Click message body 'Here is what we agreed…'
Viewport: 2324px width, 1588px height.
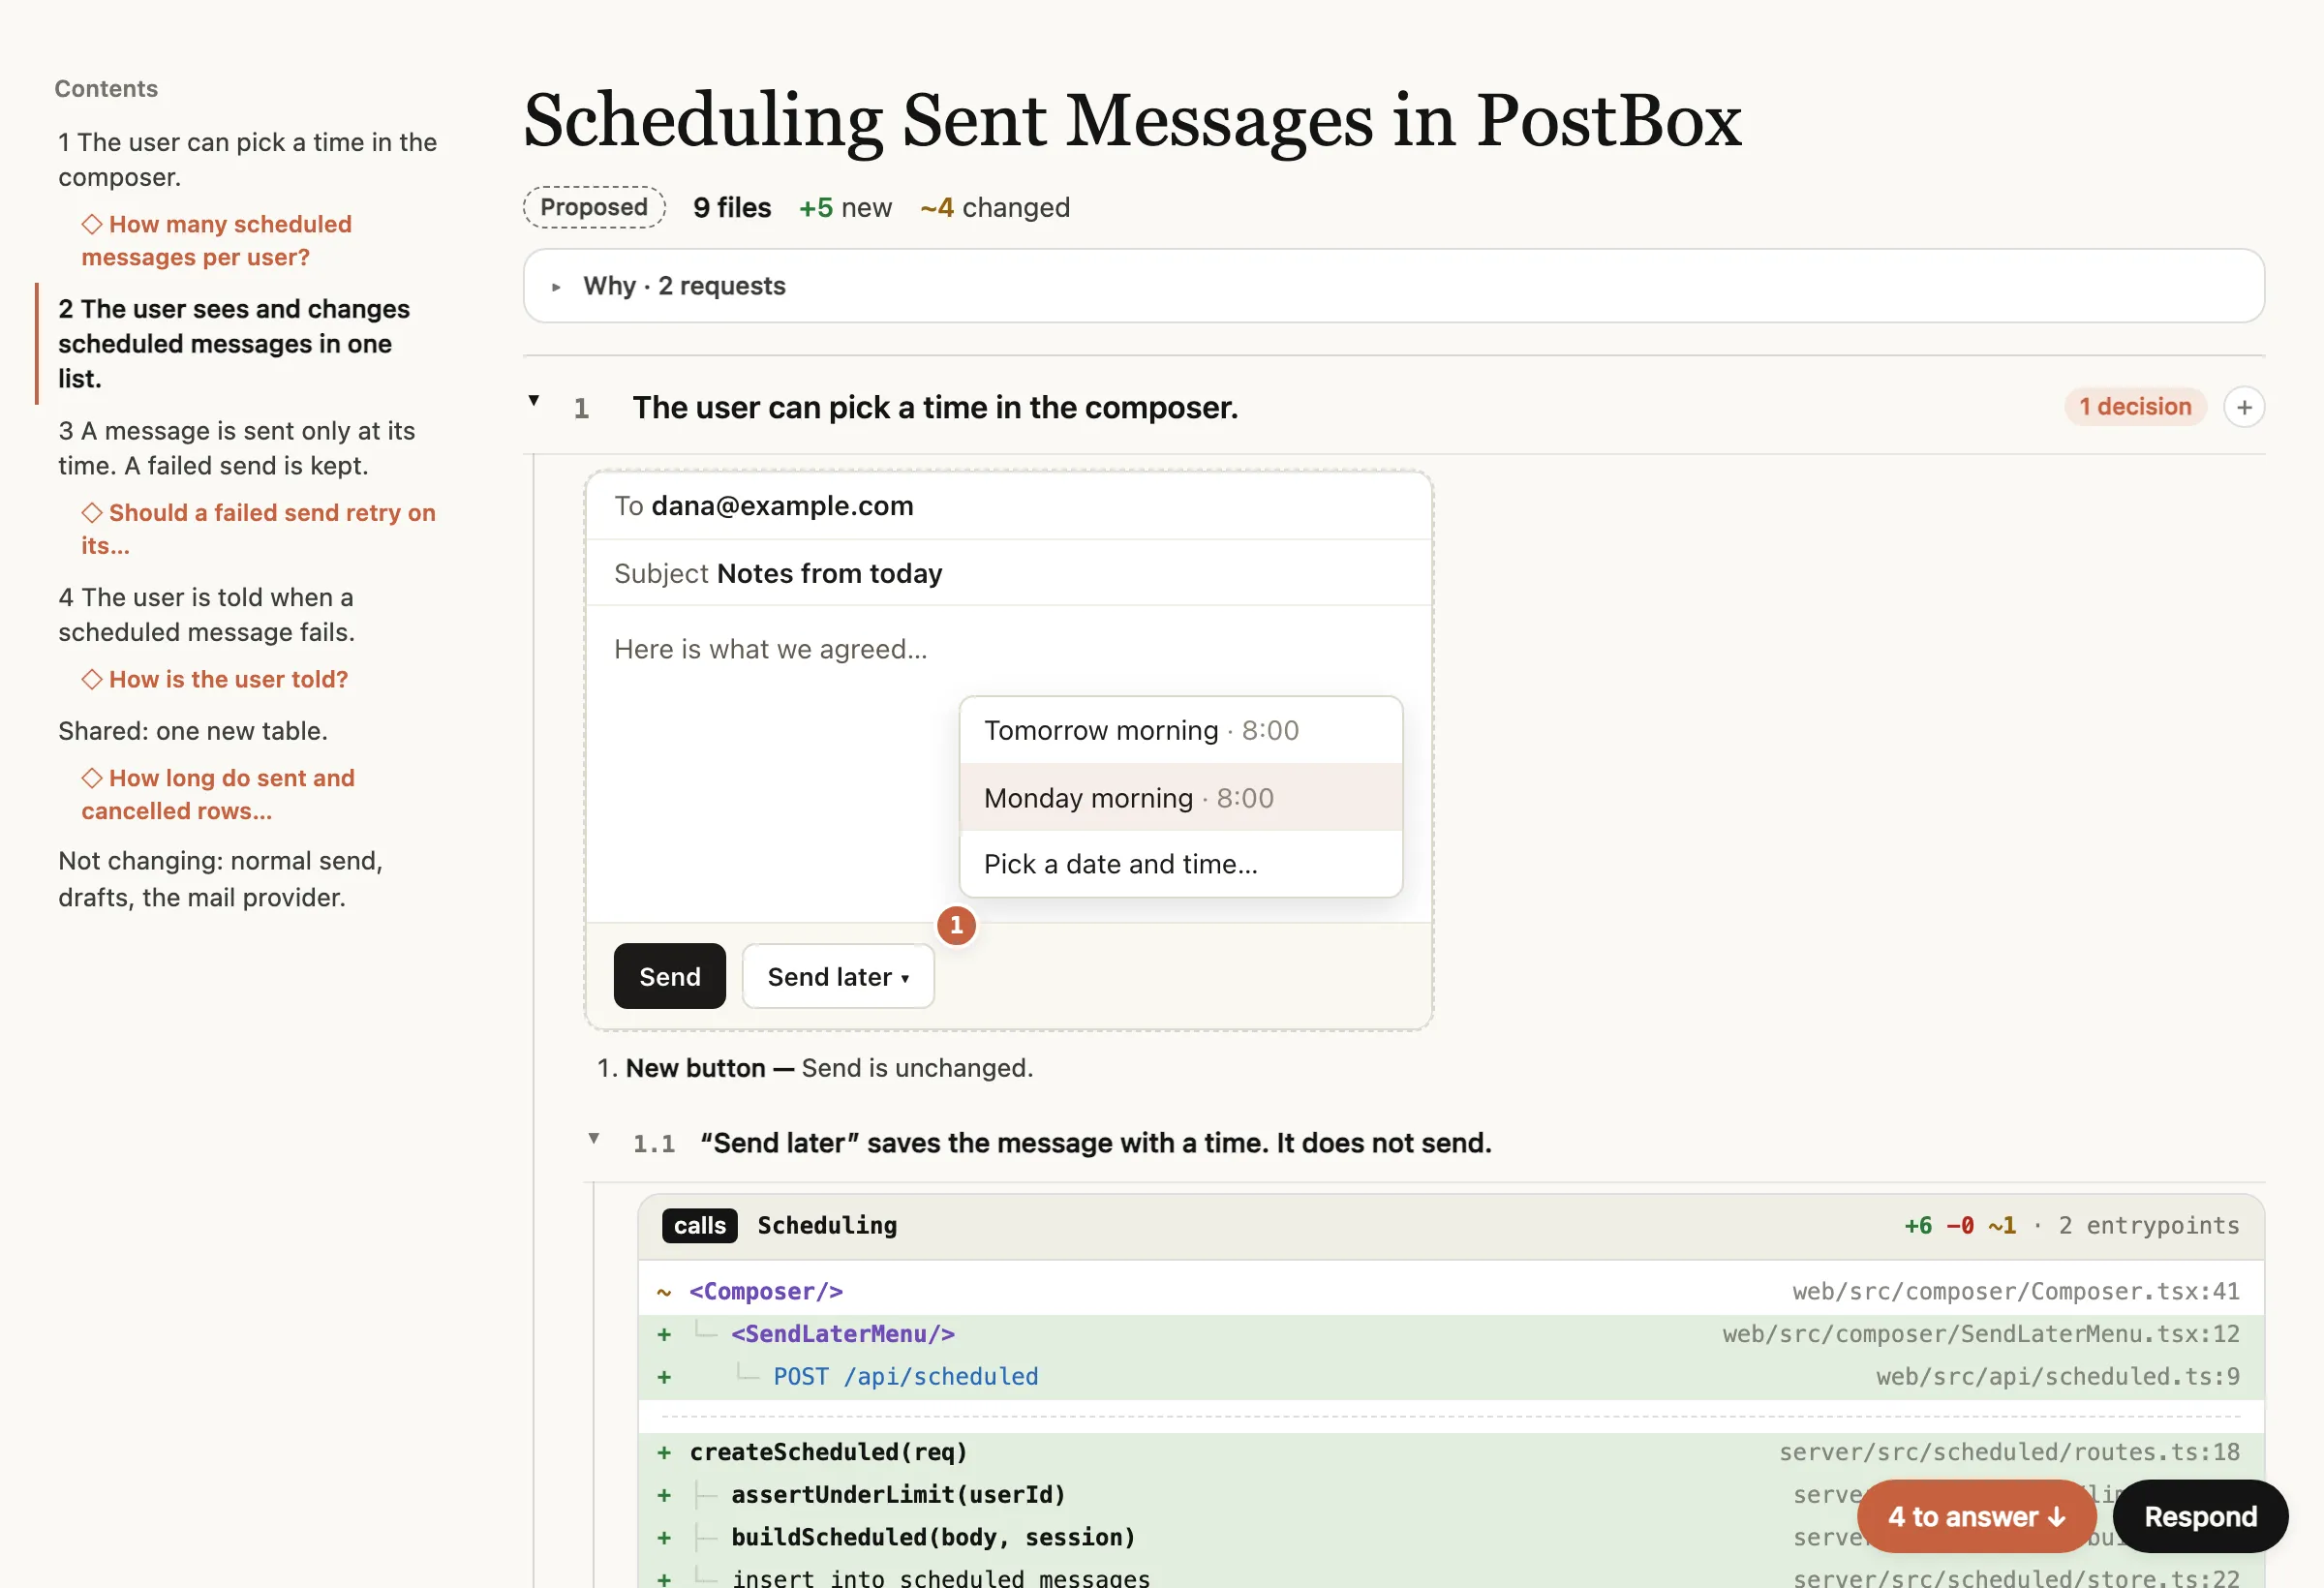point(771,649)
